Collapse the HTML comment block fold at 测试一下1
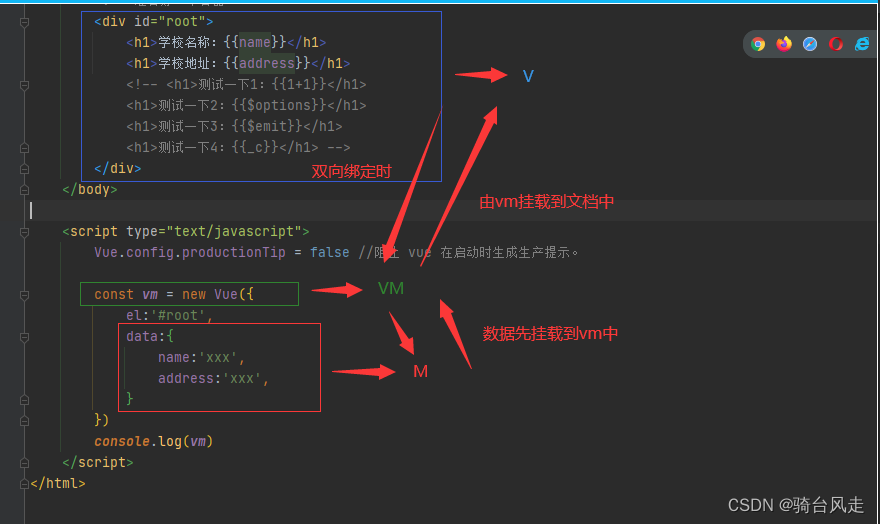The width and height of the screenshot is (880, 524). coord(24,85)
